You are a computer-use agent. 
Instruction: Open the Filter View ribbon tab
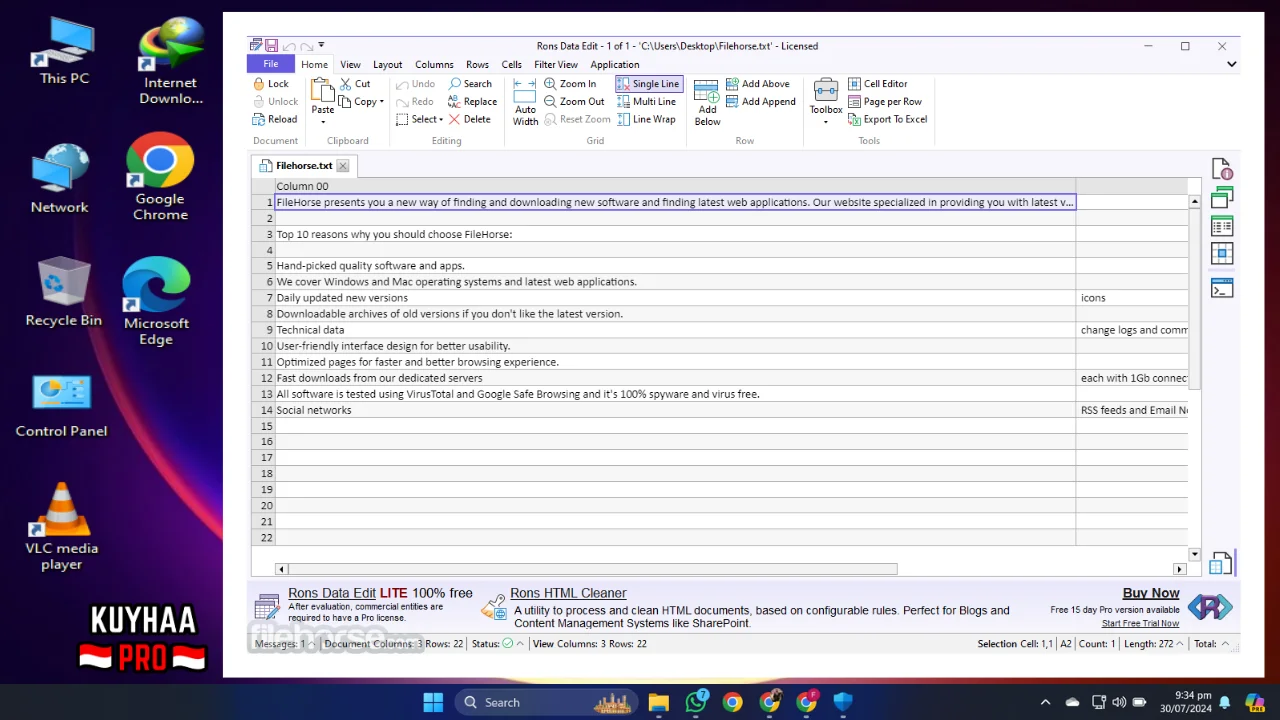tap(556, 64)
